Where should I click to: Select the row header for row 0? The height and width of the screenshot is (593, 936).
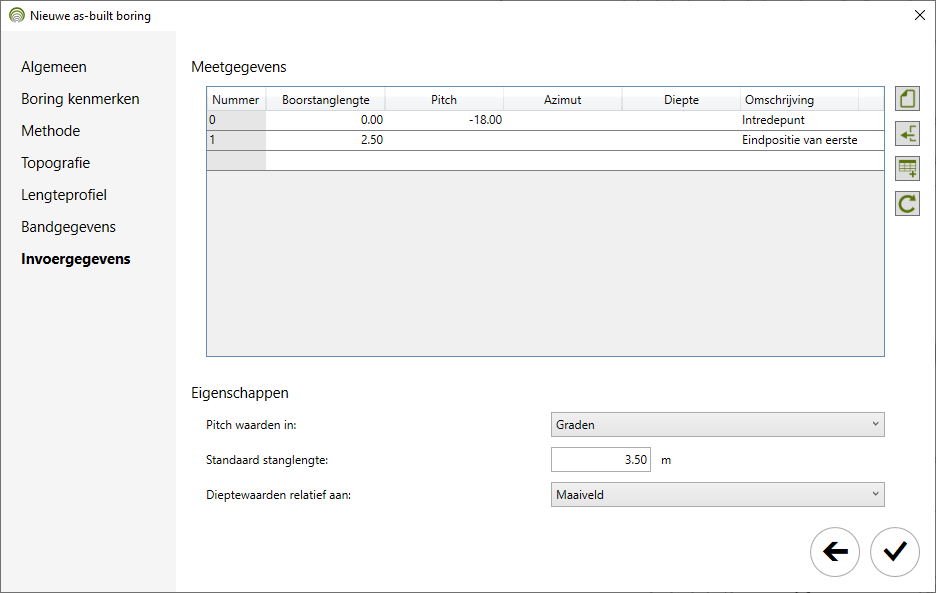236,120
